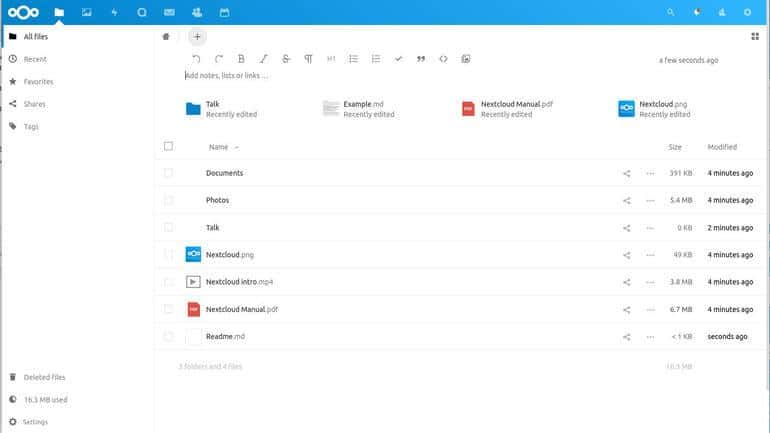This screenshot has height=433, width=770.
Task: Undo the last edit in editor
Action: 196,59
